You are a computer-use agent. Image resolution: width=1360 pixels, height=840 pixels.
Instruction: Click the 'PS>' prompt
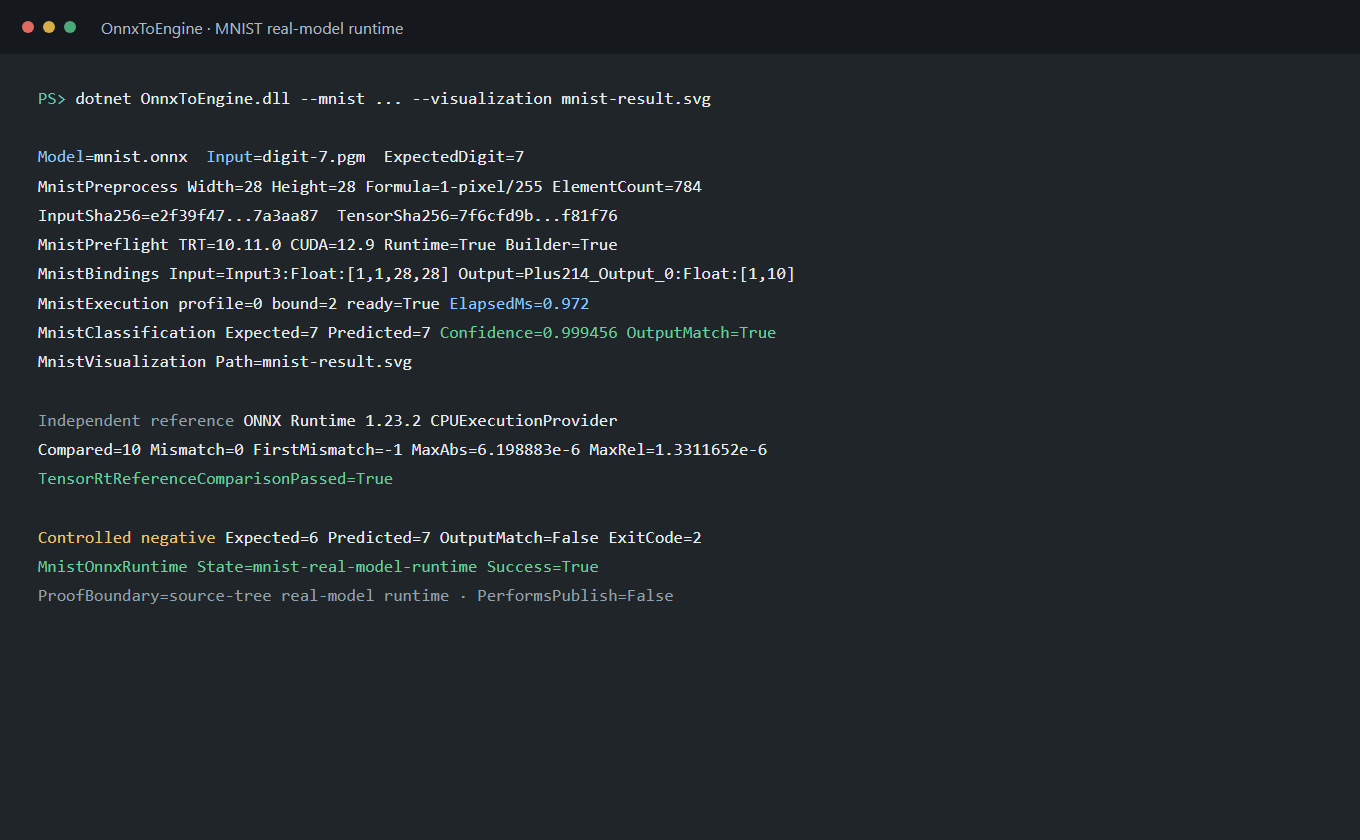click(52, 99)
